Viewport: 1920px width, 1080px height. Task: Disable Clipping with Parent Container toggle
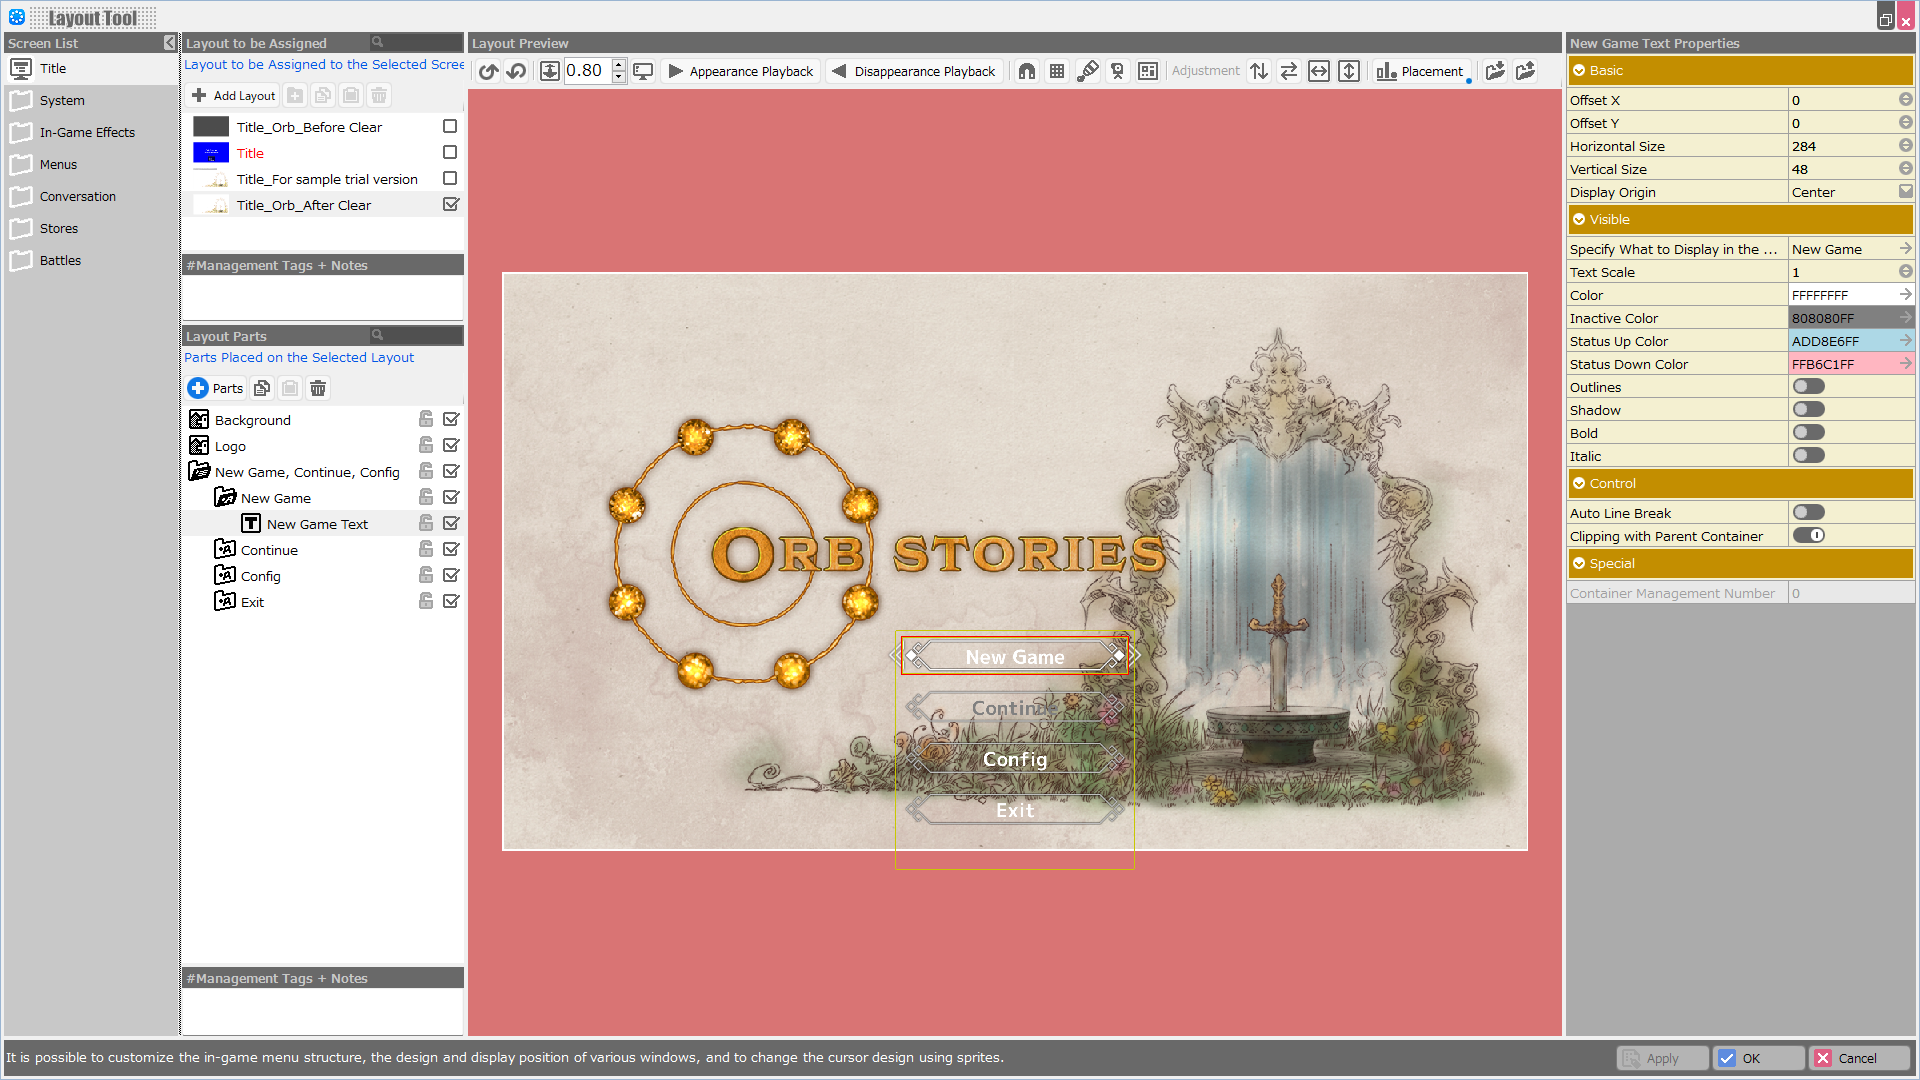pyautogui.click(x=1808, y=536)
